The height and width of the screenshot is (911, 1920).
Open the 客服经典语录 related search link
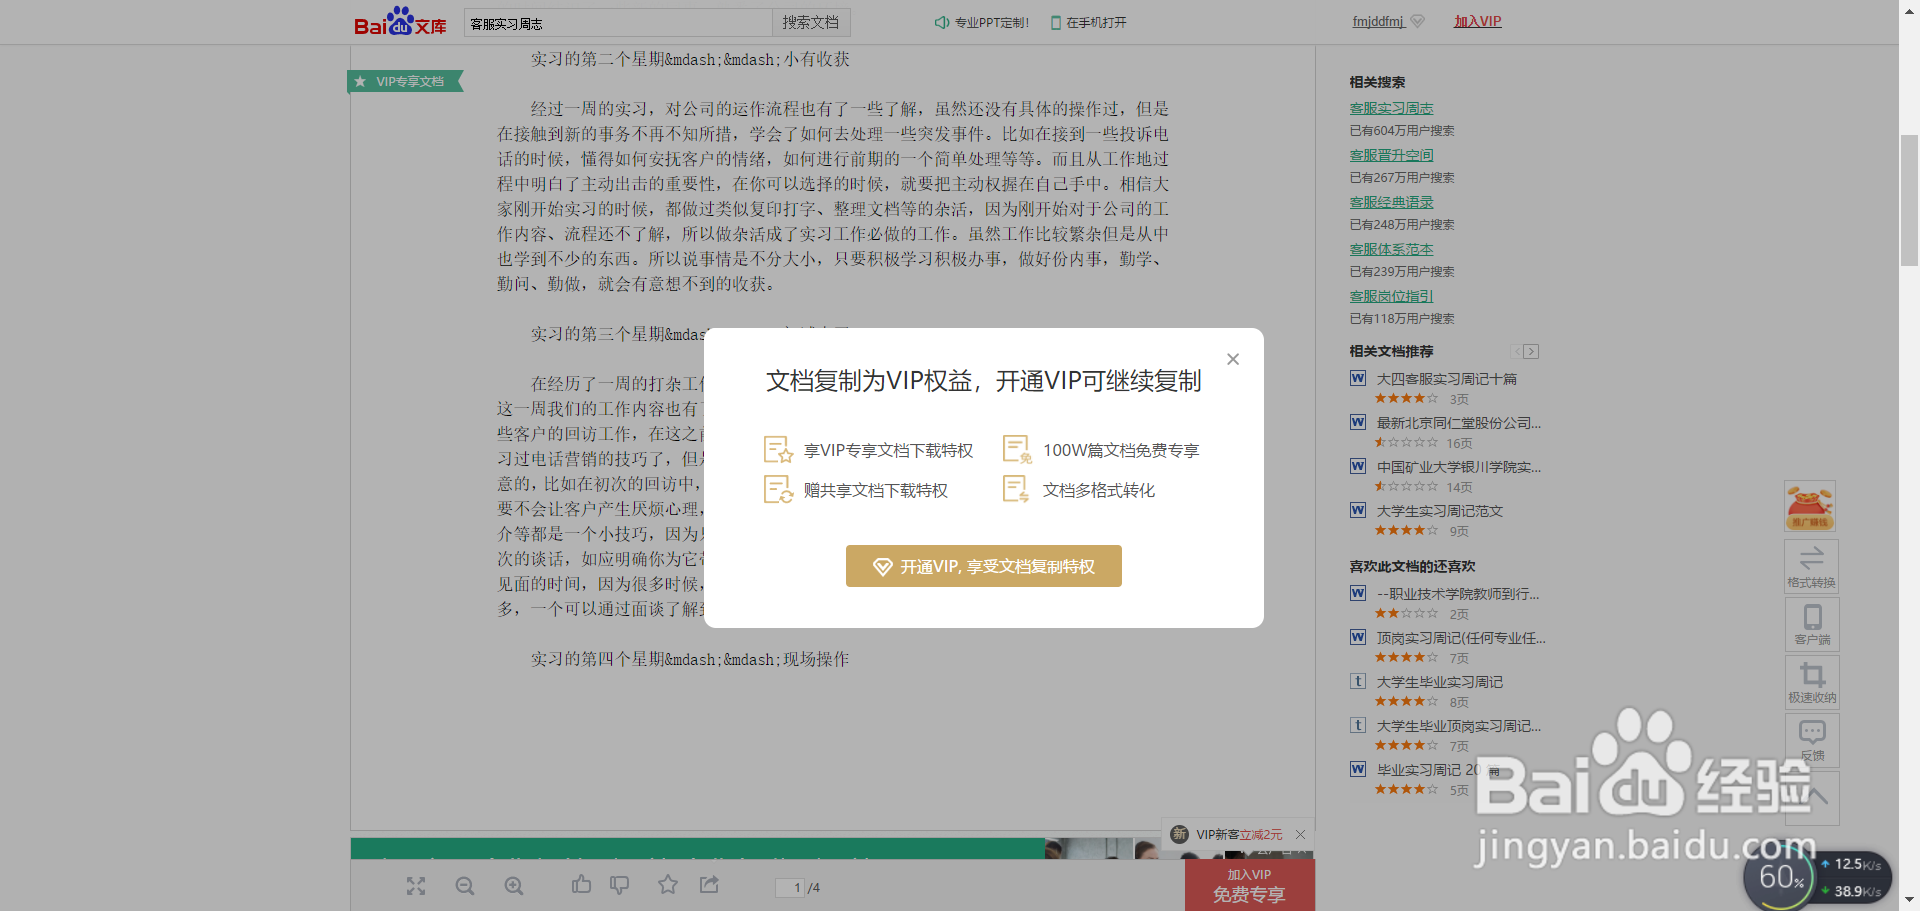(x=1390, y=201)
